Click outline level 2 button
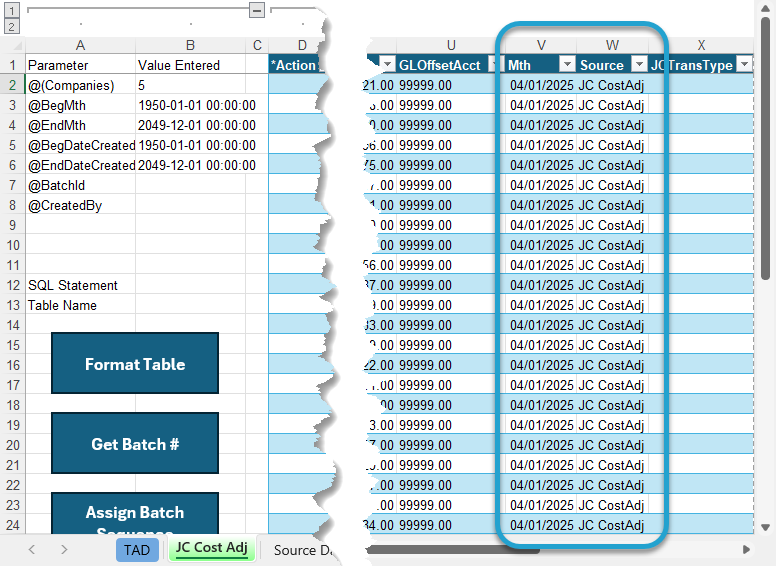Screen dimensions: 776x566 pos(12,26)
